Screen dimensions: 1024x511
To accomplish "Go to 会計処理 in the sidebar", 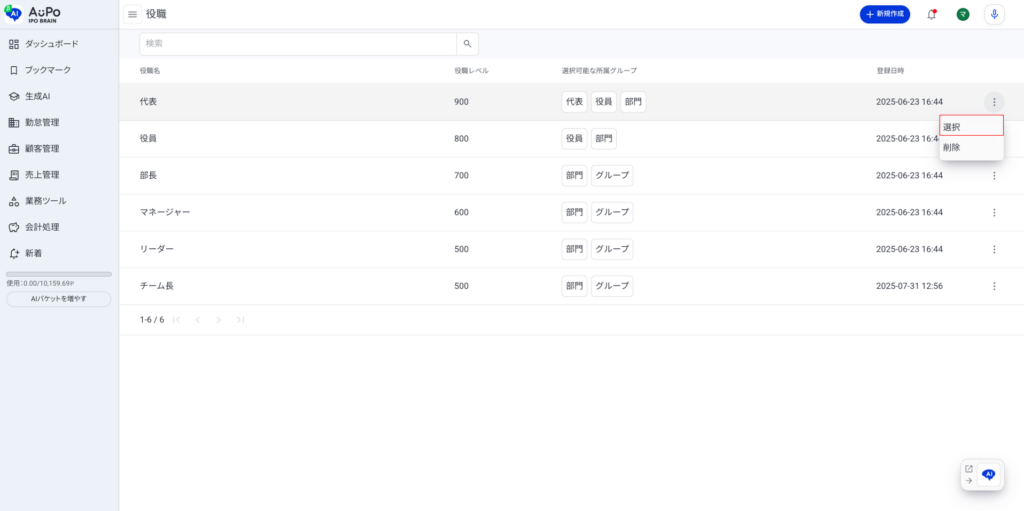I will pos(42,227).
